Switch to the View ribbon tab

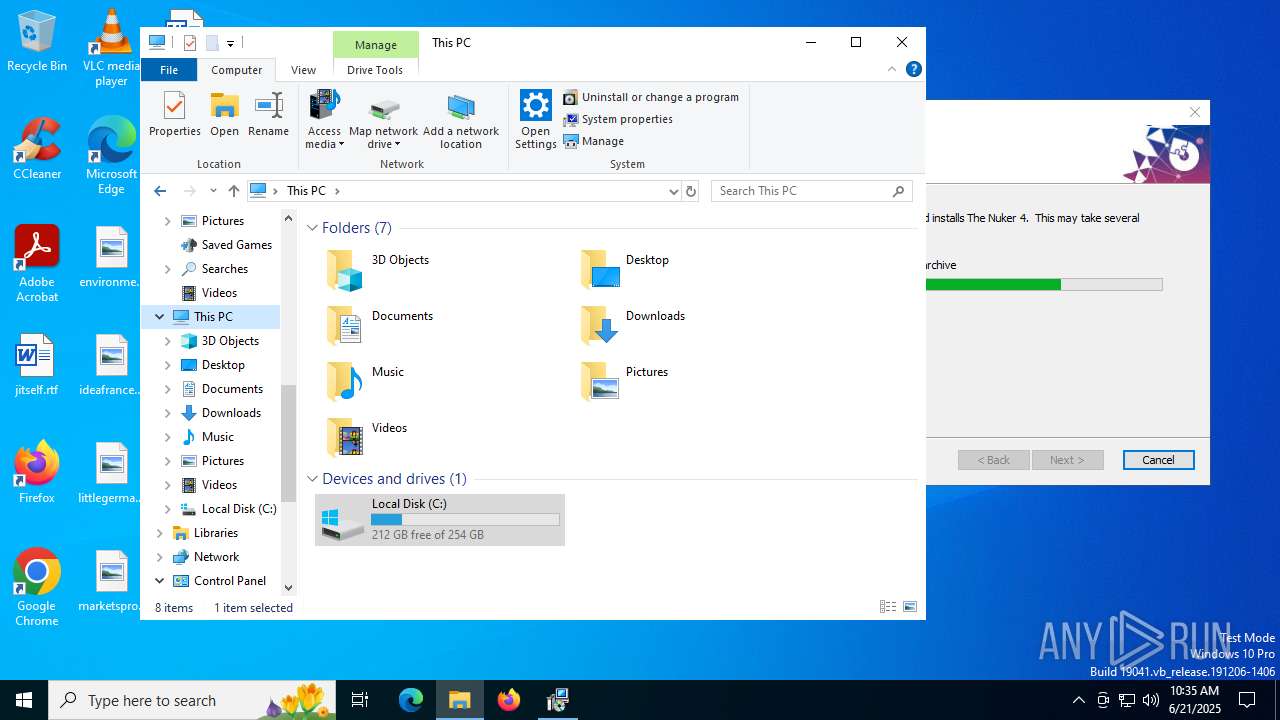point(303,70)
